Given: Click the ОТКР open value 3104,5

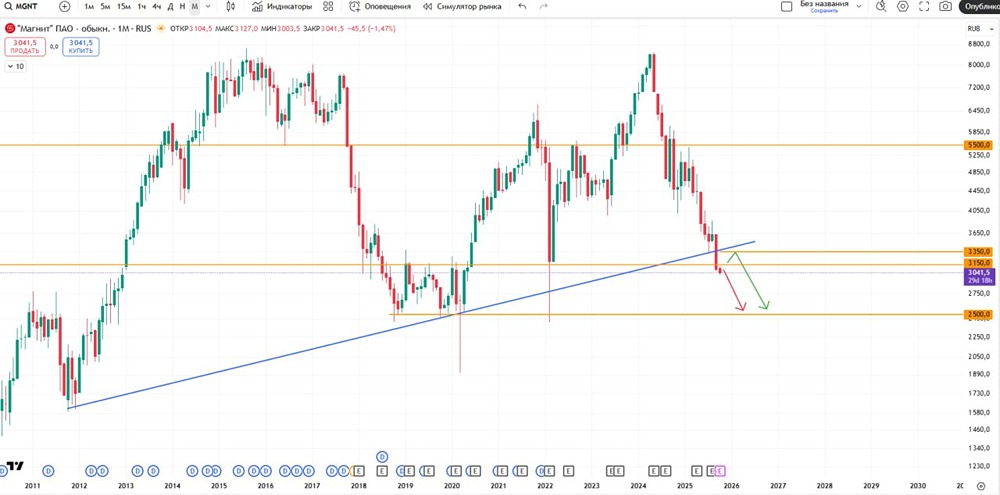Looking at the screenshot, I should pyautogui.click(x=203, y=29).
